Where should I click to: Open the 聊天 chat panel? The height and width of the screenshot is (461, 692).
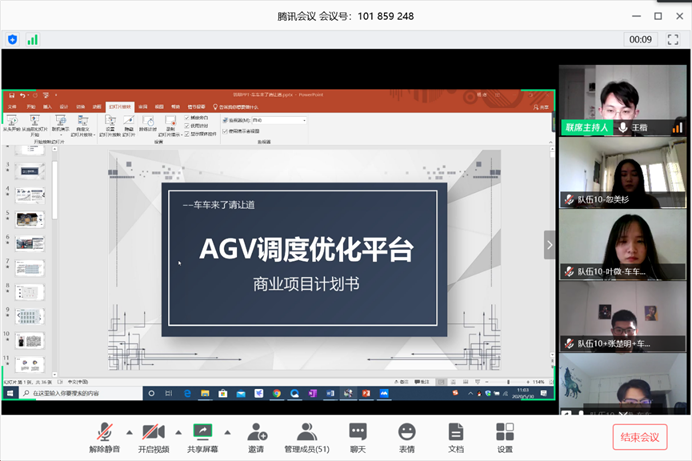click(x=358, y=433)
